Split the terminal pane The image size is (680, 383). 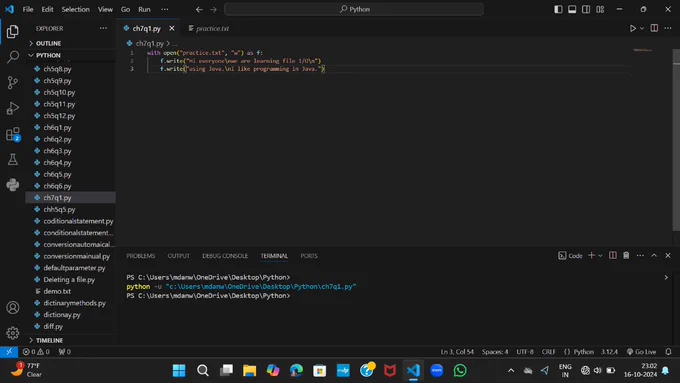(x=613, y=255)
